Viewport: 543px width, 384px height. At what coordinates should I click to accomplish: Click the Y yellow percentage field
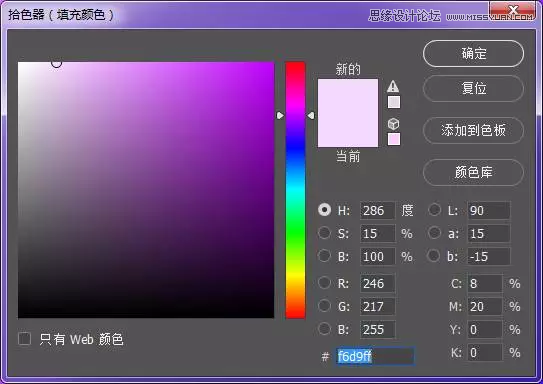pos(485,330)
